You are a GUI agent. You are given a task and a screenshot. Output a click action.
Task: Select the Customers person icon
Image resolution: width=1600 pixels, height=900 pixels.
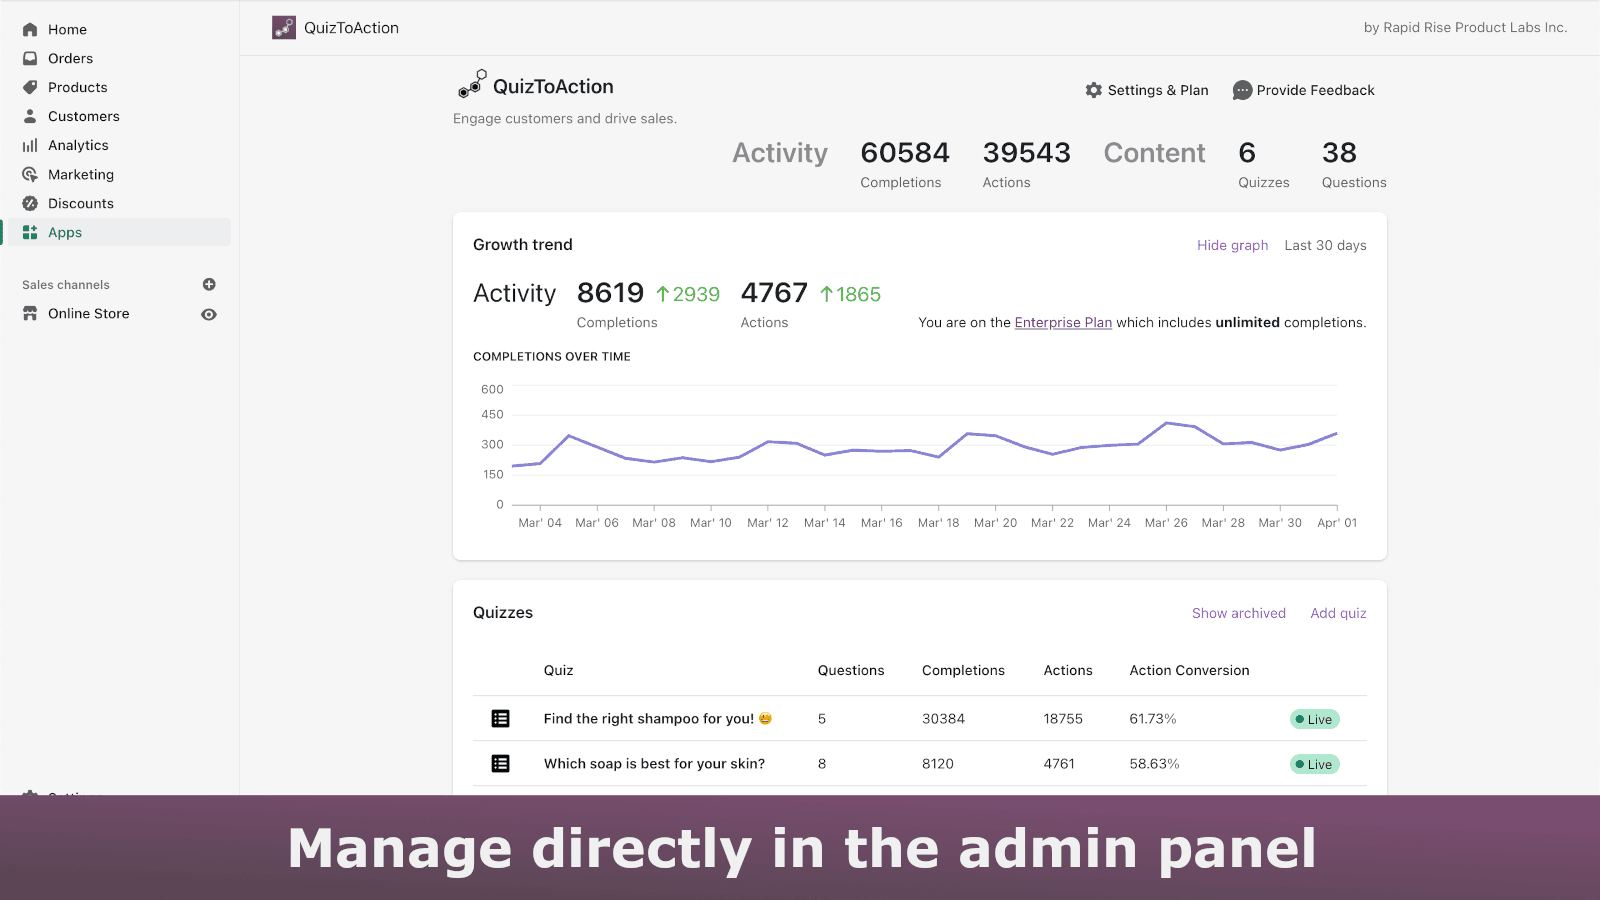(30, 117)
